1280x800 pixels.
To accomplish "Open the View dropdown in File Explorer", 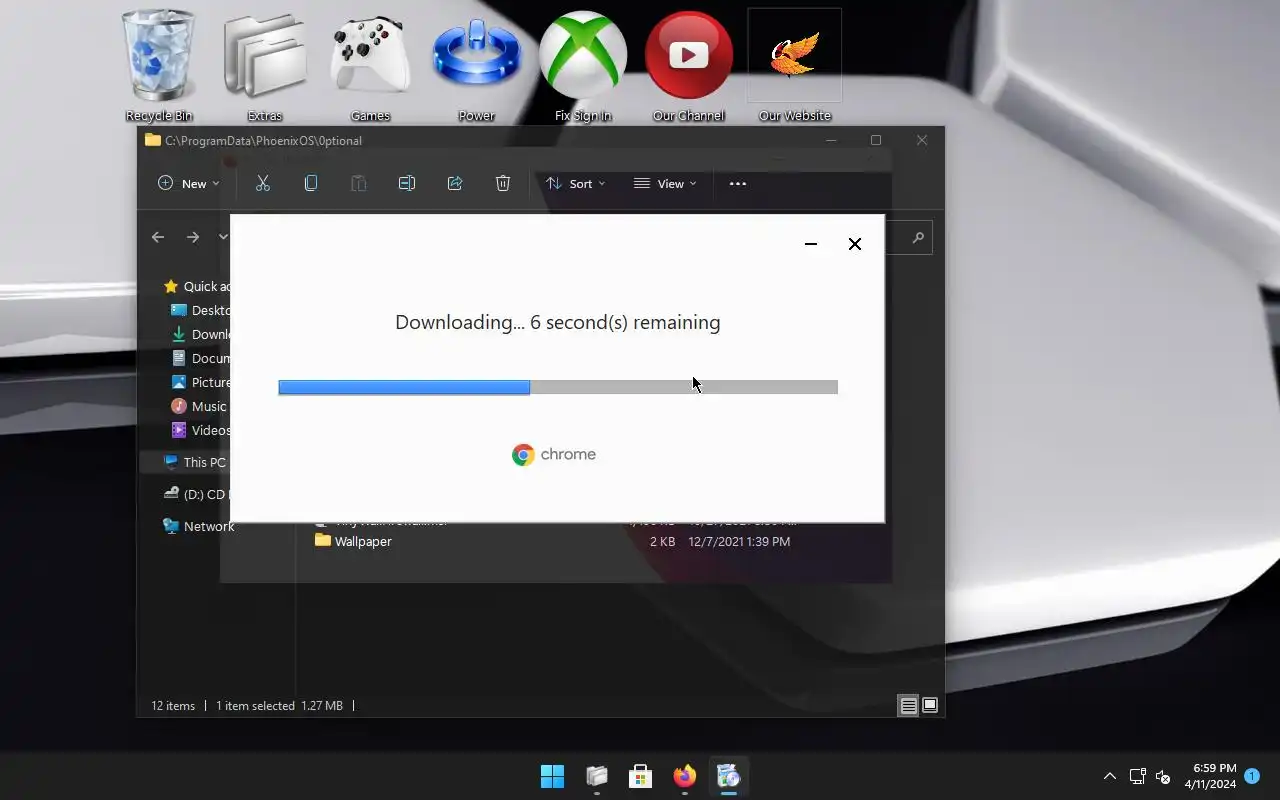I will coord(665,183).
